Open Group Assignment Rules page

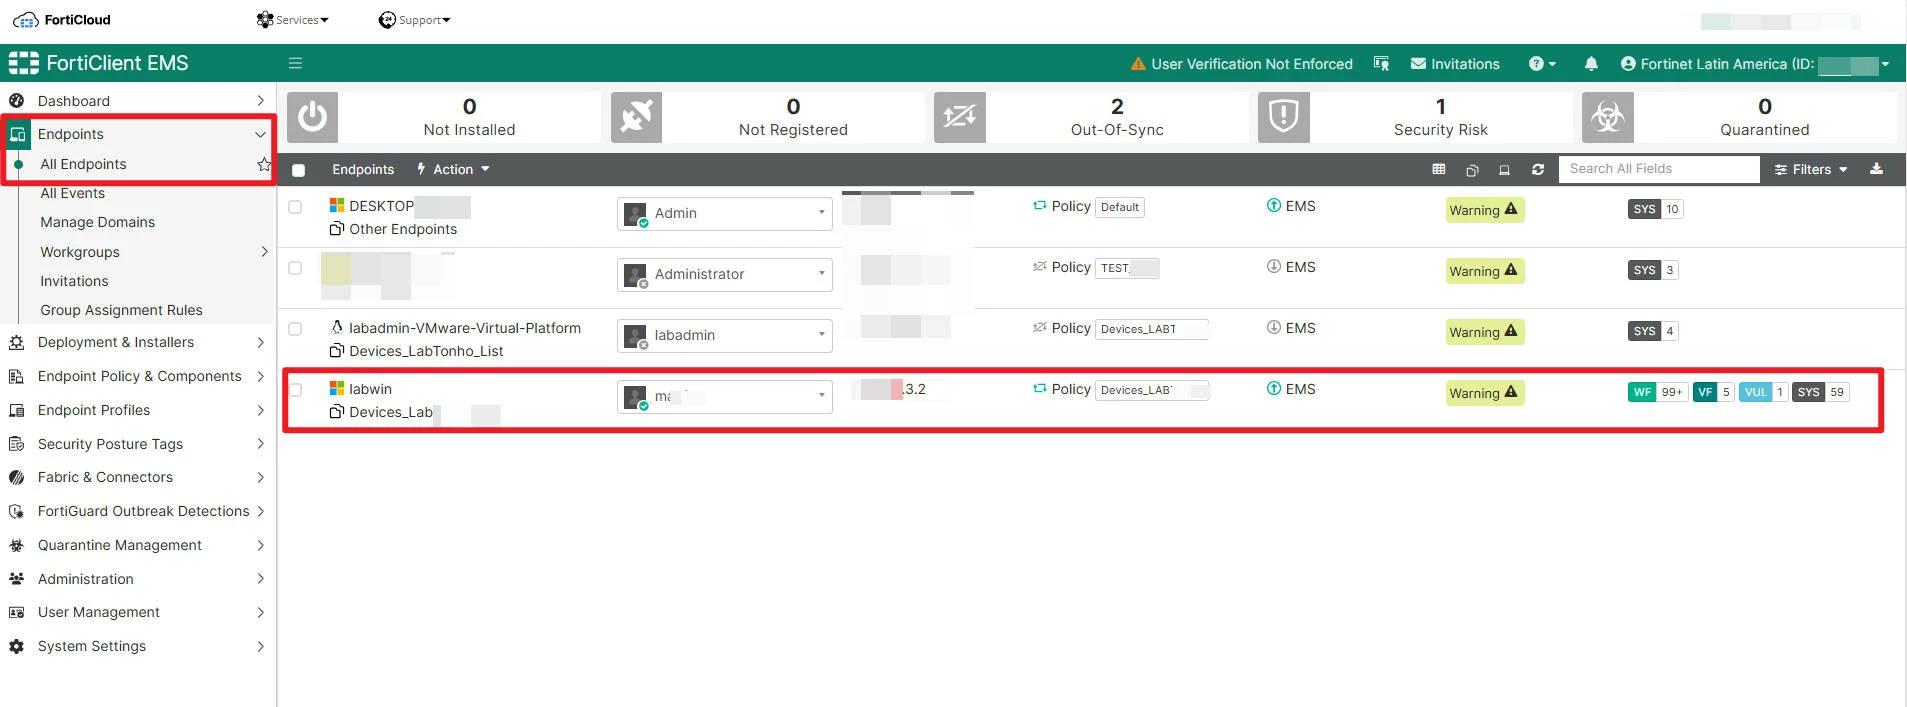[x=121, y=310]
